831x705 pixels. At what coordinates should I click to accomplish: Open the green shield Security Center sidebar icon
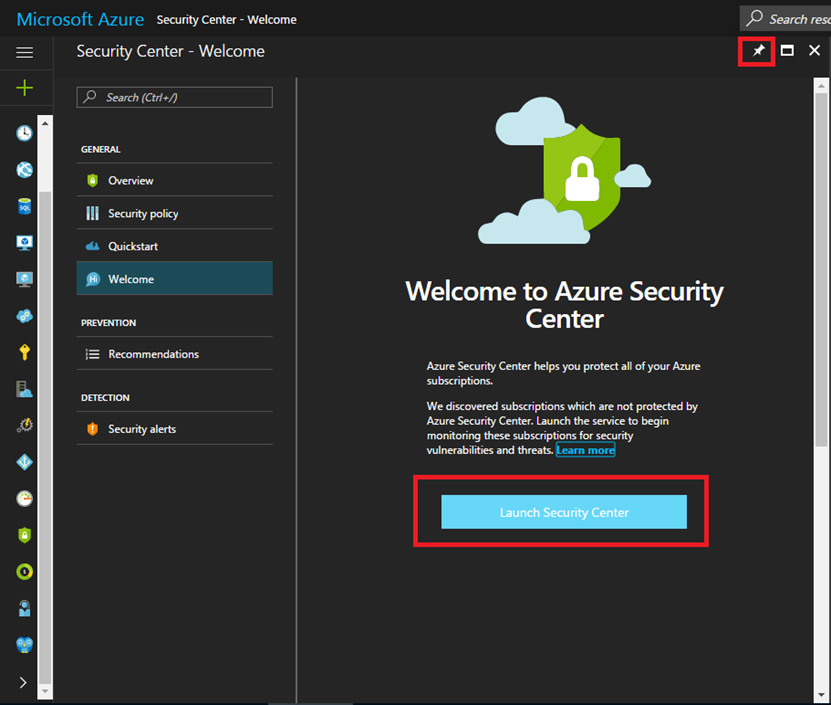24,535
